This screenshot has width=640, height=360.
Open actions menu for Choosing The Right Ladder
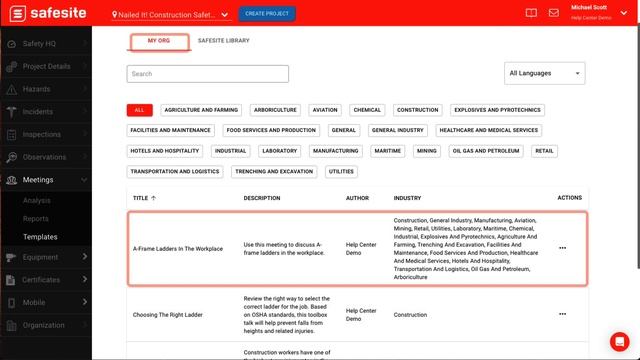pyautogui.click(x=562, y=314)
